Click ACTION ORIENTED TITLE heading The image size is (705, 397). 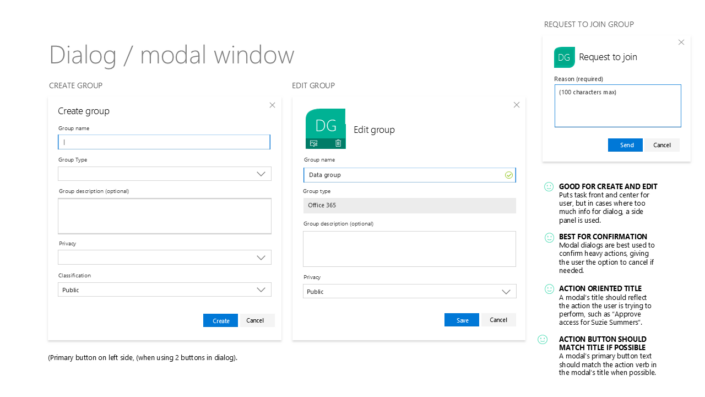point(600,289)
